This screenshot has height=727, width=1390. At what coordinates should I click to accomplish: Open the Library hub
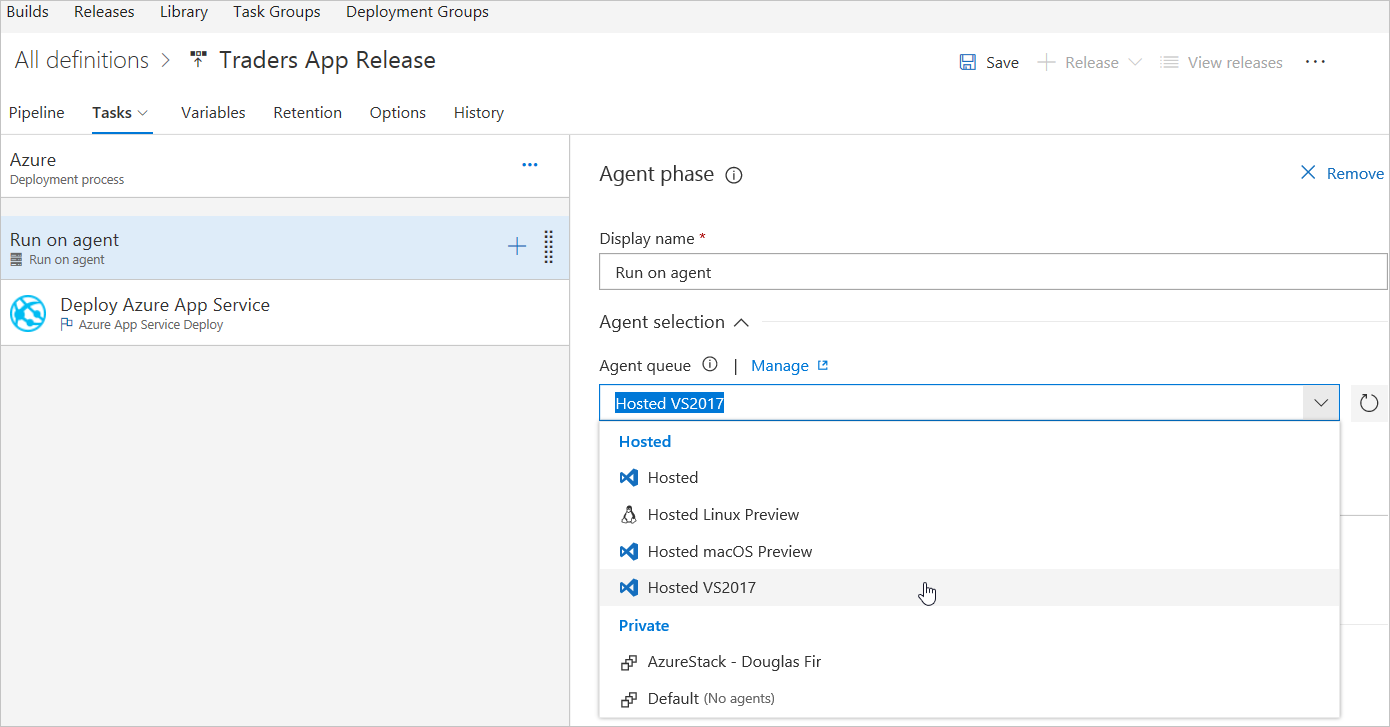184,12
